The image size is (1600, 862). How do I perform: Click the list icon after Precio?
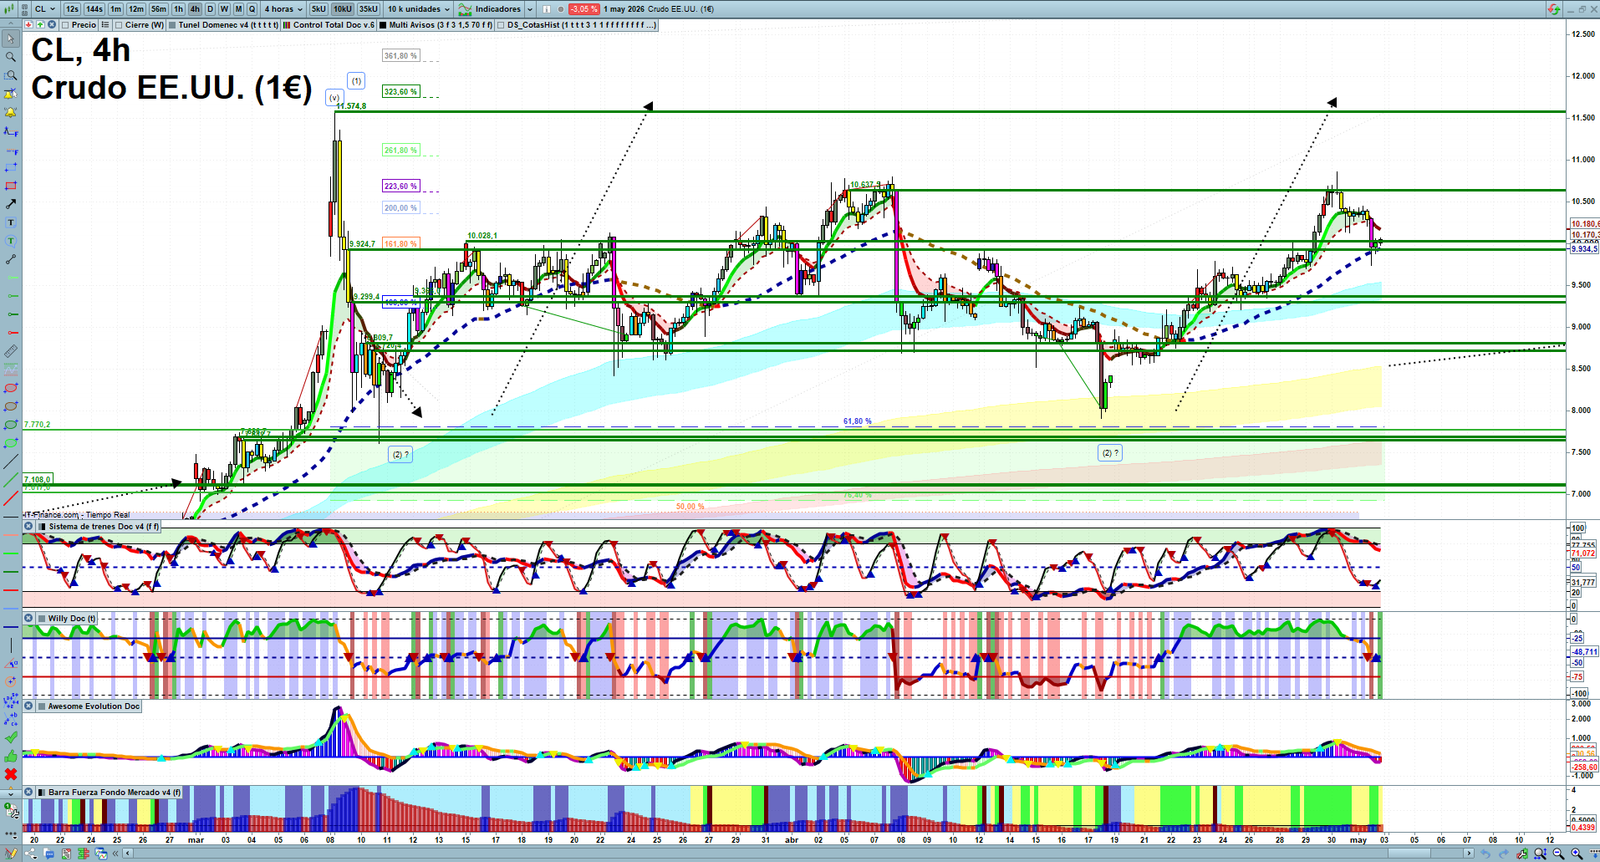click(105, 24)
